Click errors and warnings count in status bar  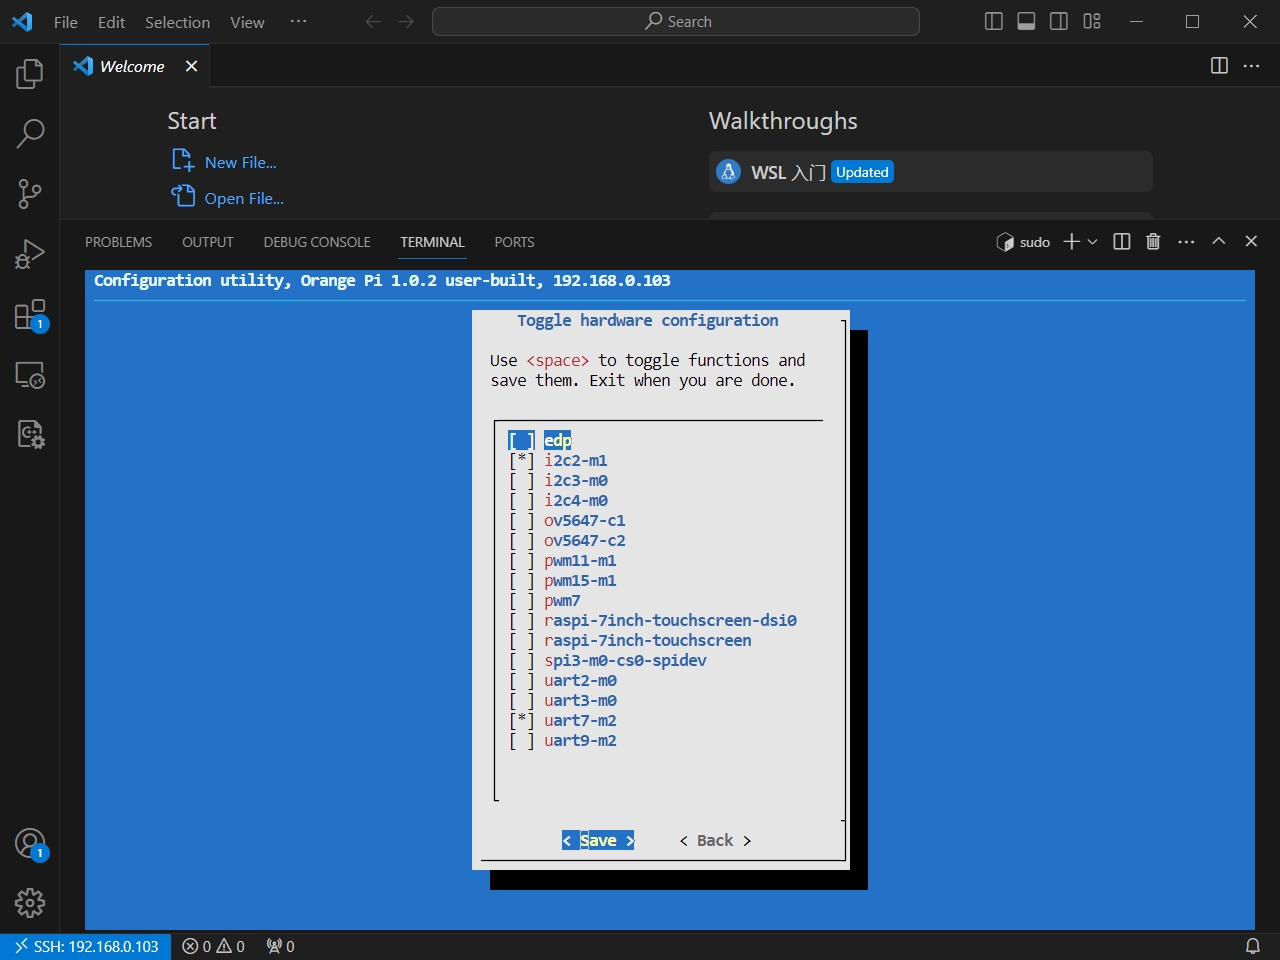213,946
